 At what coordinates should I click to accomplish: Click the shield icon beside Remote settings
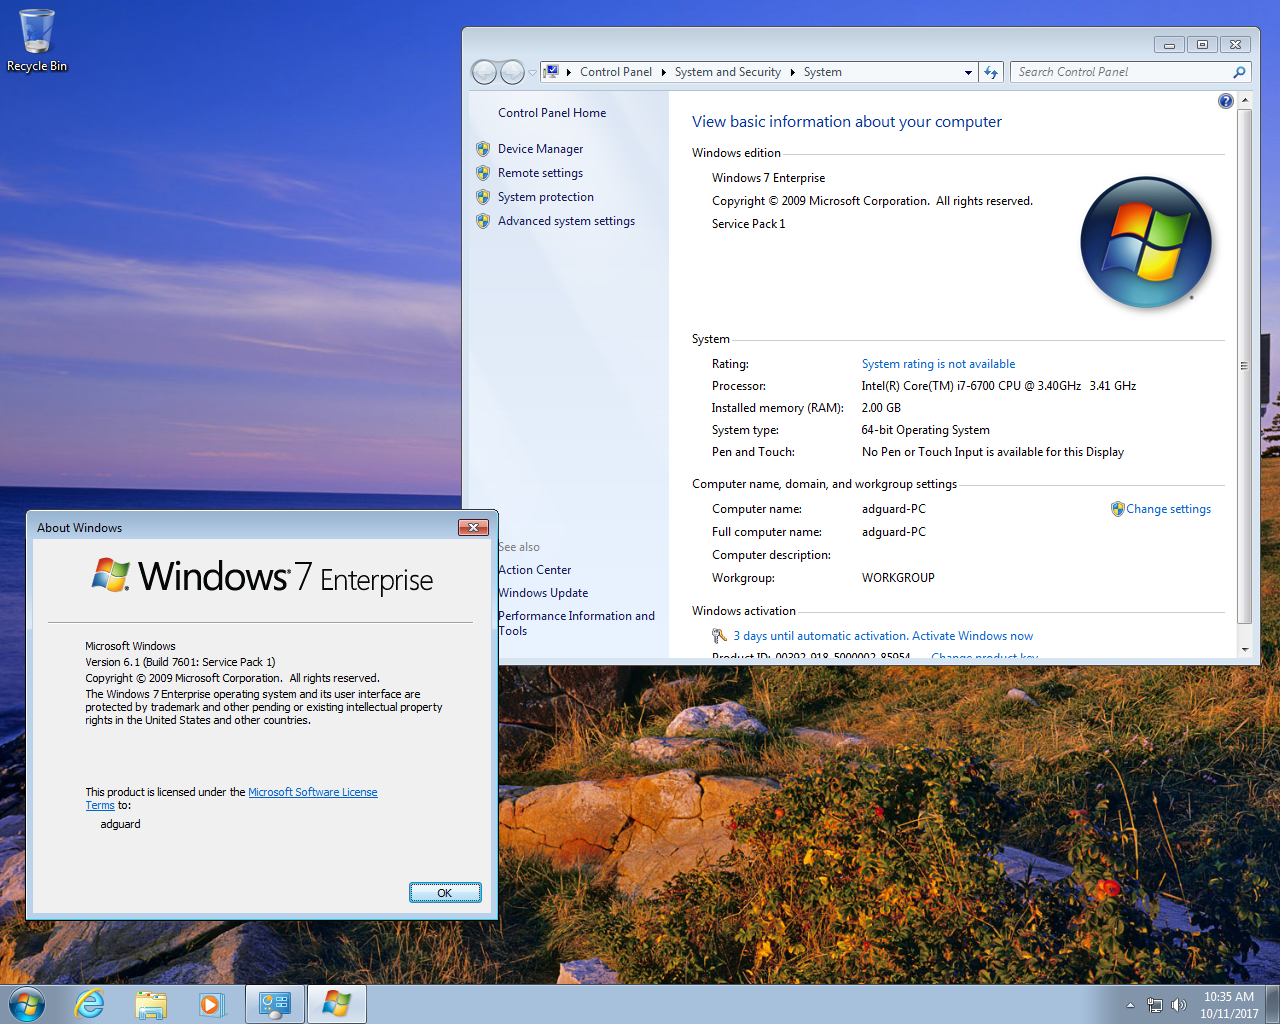(x=483, y=173)
